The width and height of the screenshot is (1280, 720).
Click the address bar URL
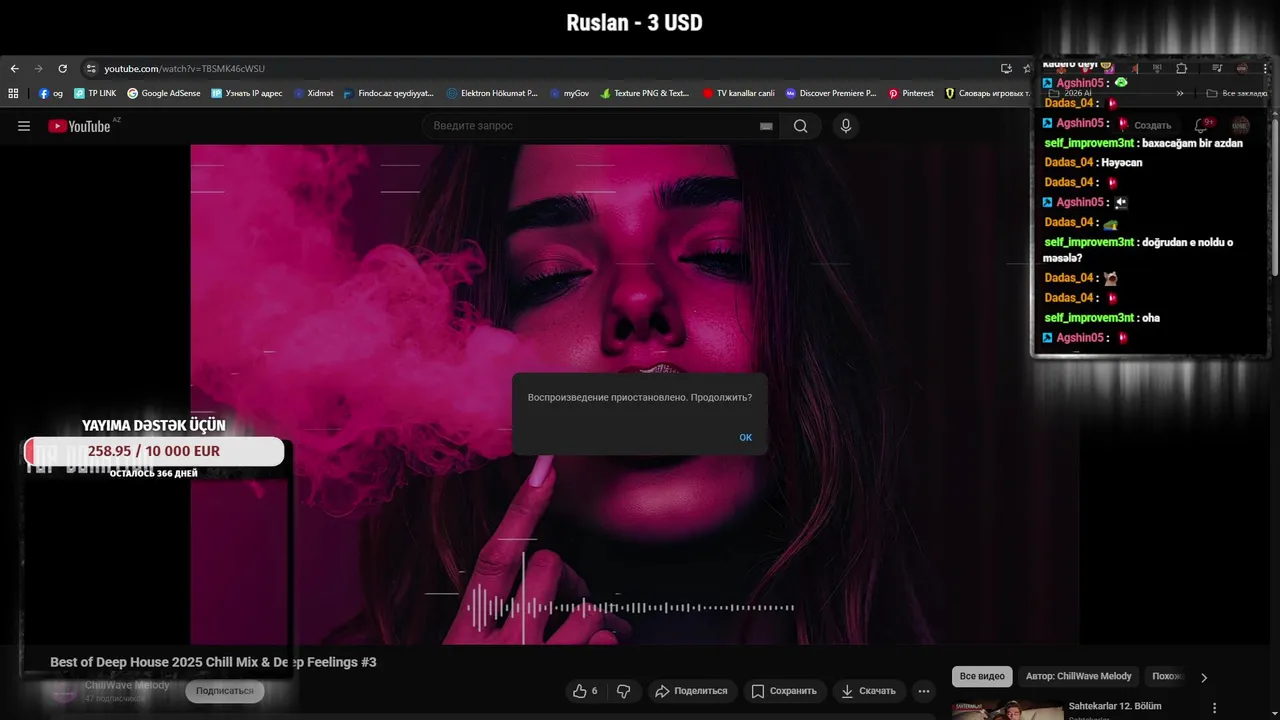pos(185,68)
